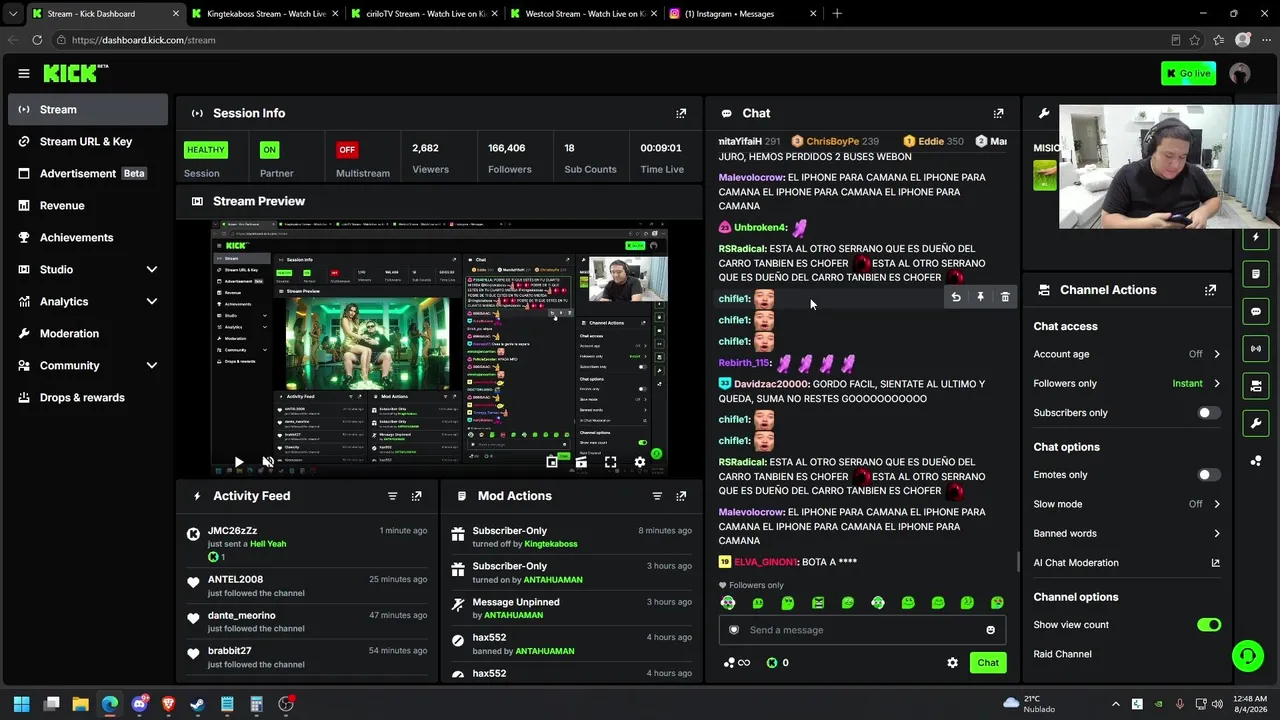Open the notes widget in right rail
This screenshot has height=720, width=1280.
(1256, 274)
